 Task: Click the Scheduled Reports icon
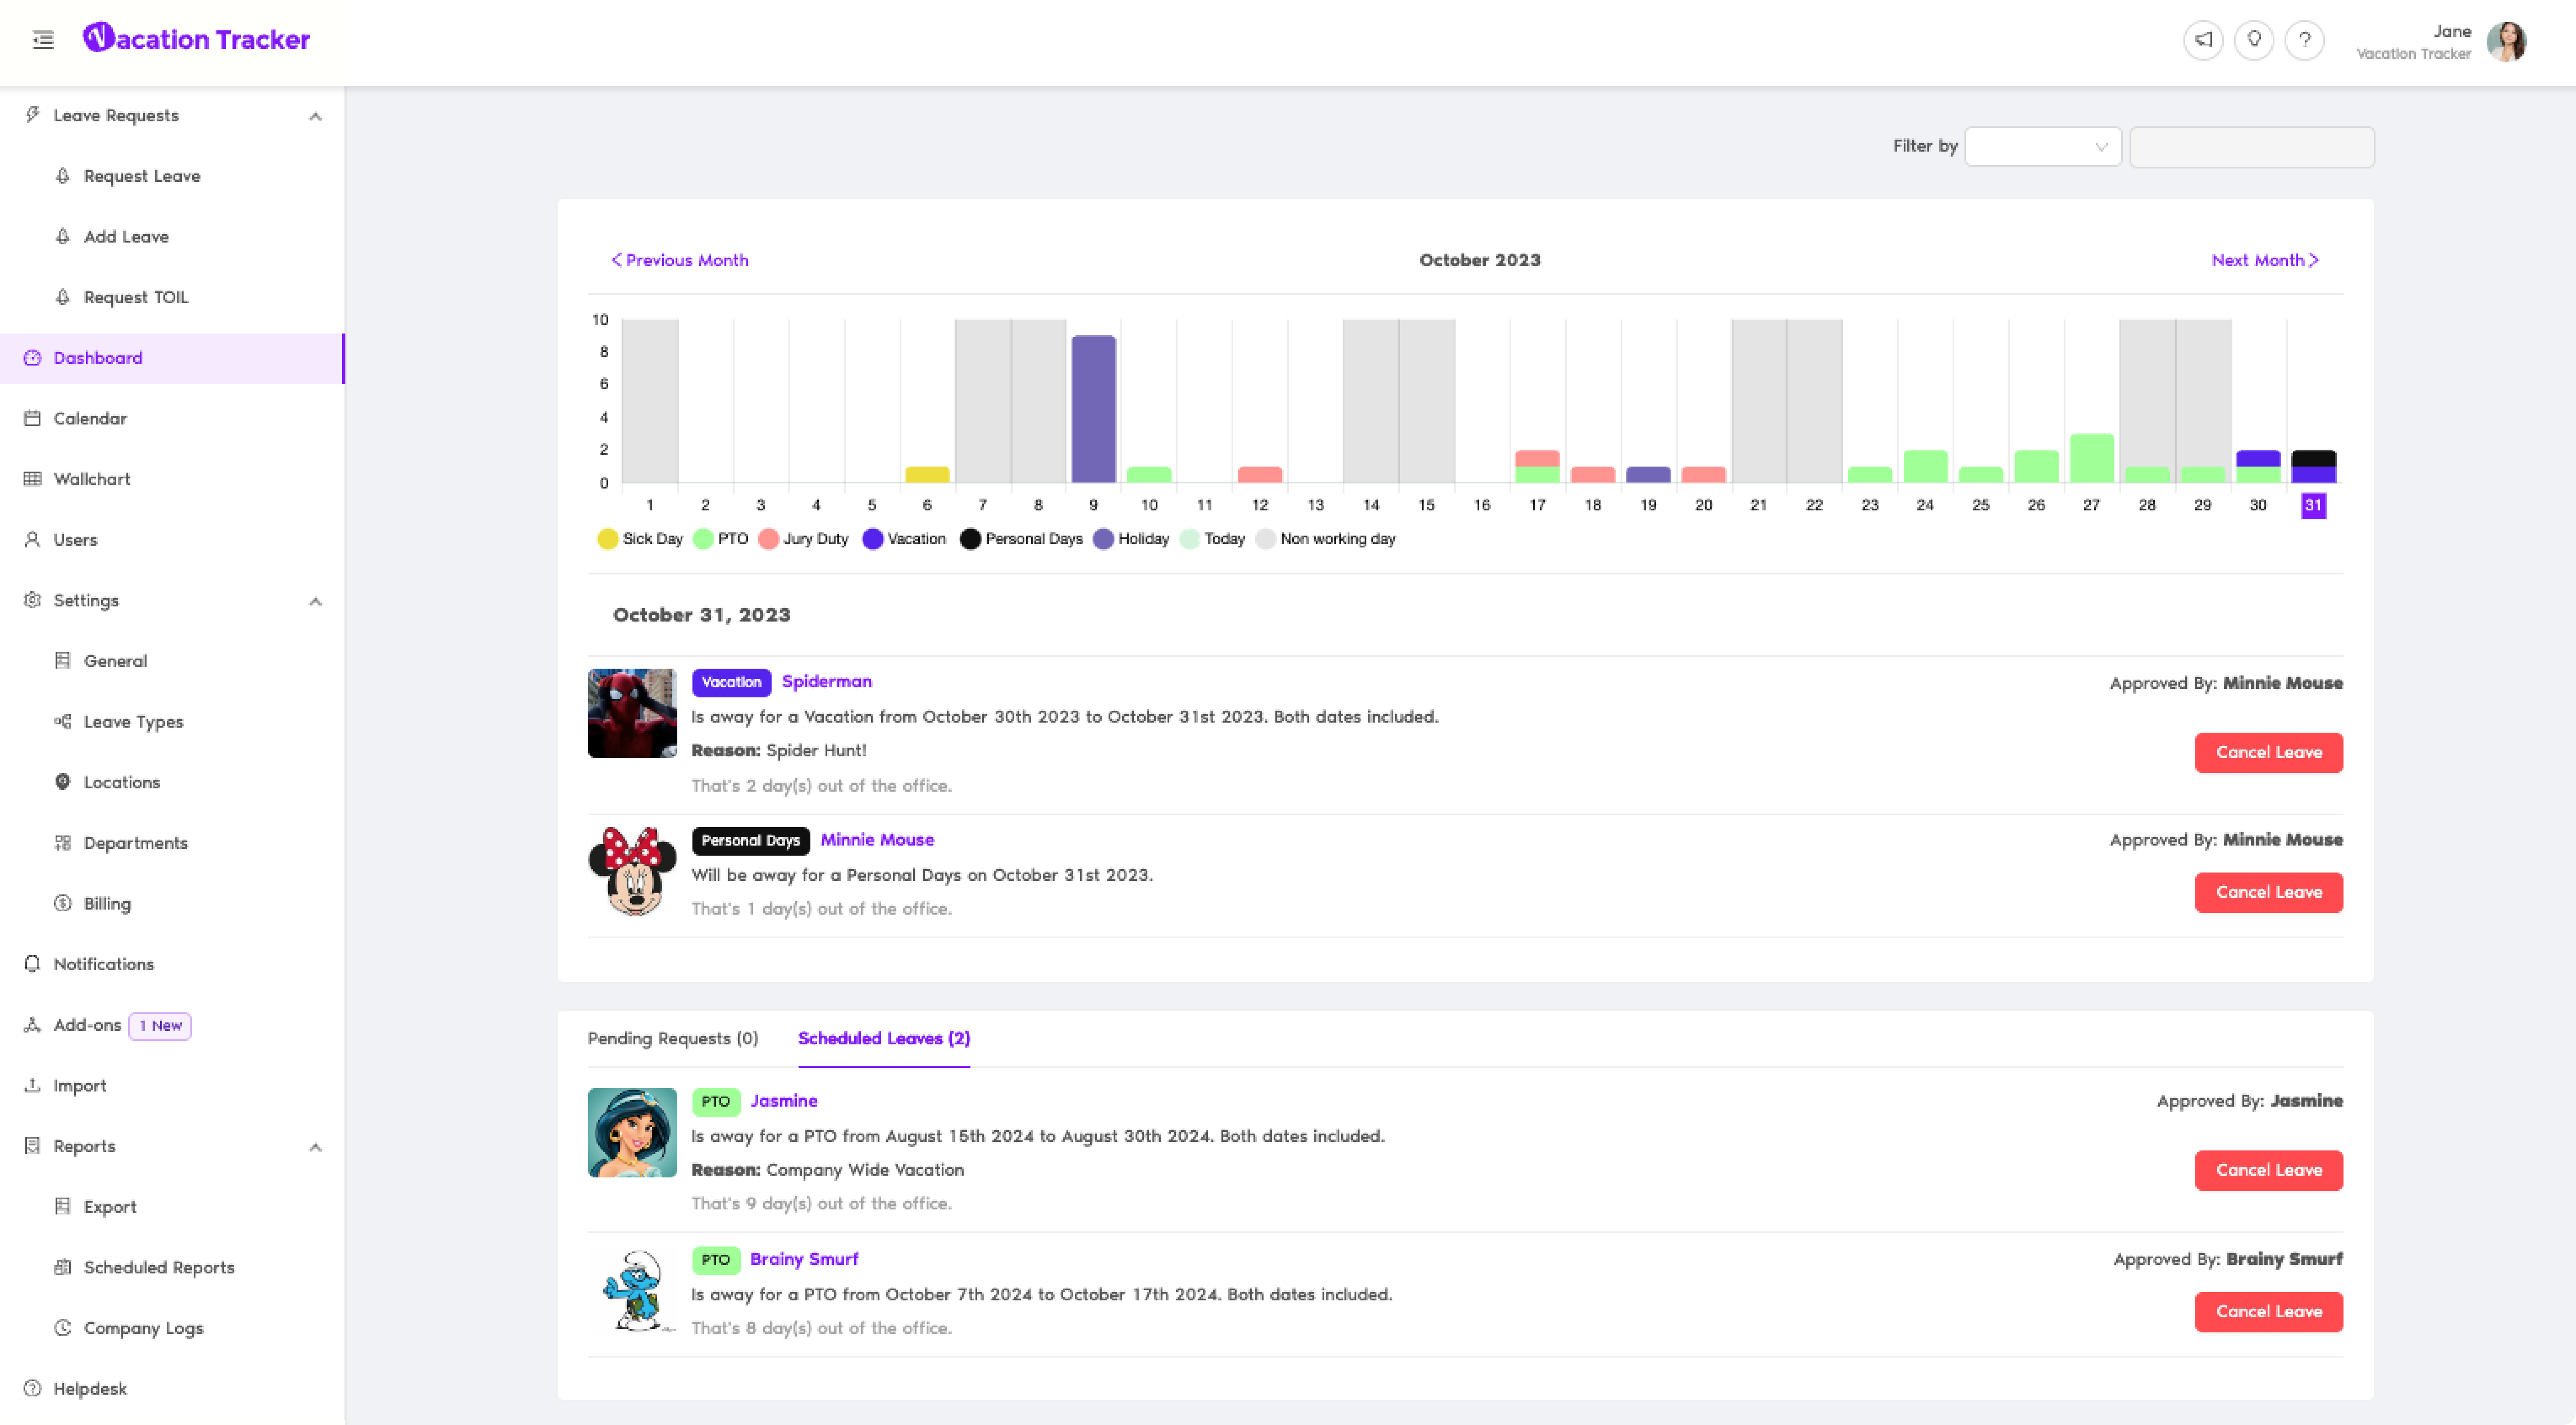63,1267
